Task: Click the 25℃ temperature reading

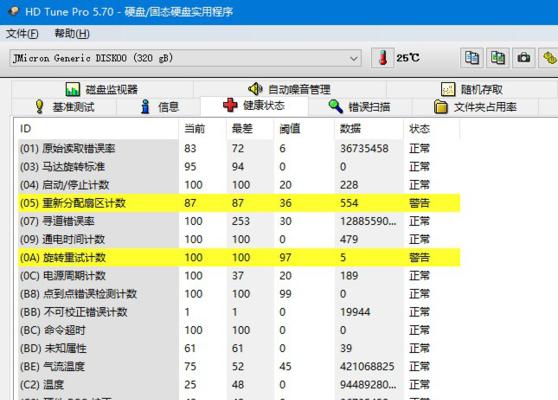Action: pos(408,58)
